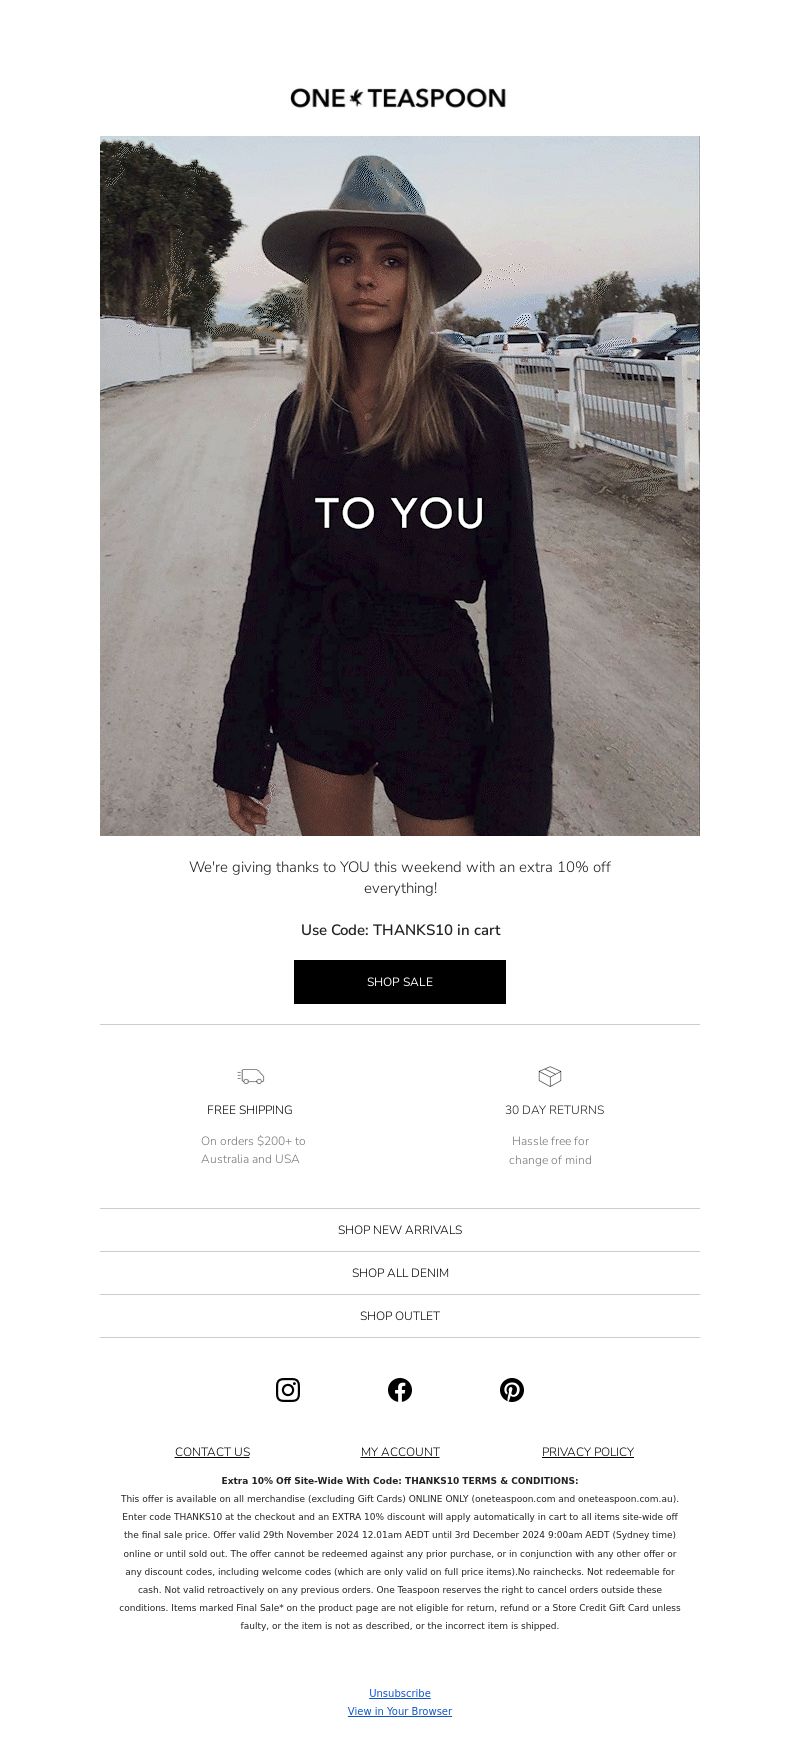The image size is (800, 1759).
Task: Click the 30 day returns box icon
Action: pos(550,1076)
